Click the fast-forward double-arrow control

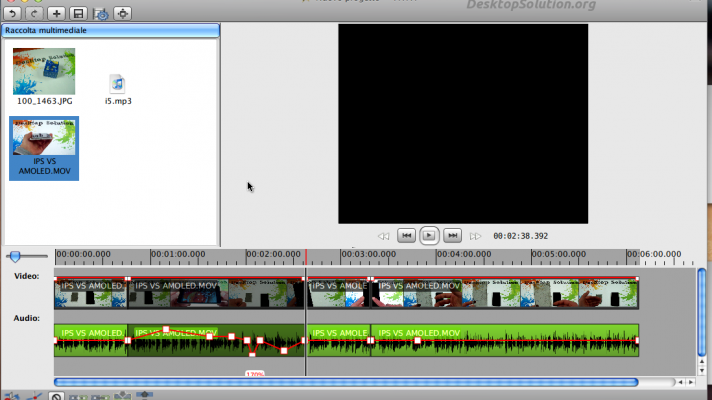[x=476, y=236]
